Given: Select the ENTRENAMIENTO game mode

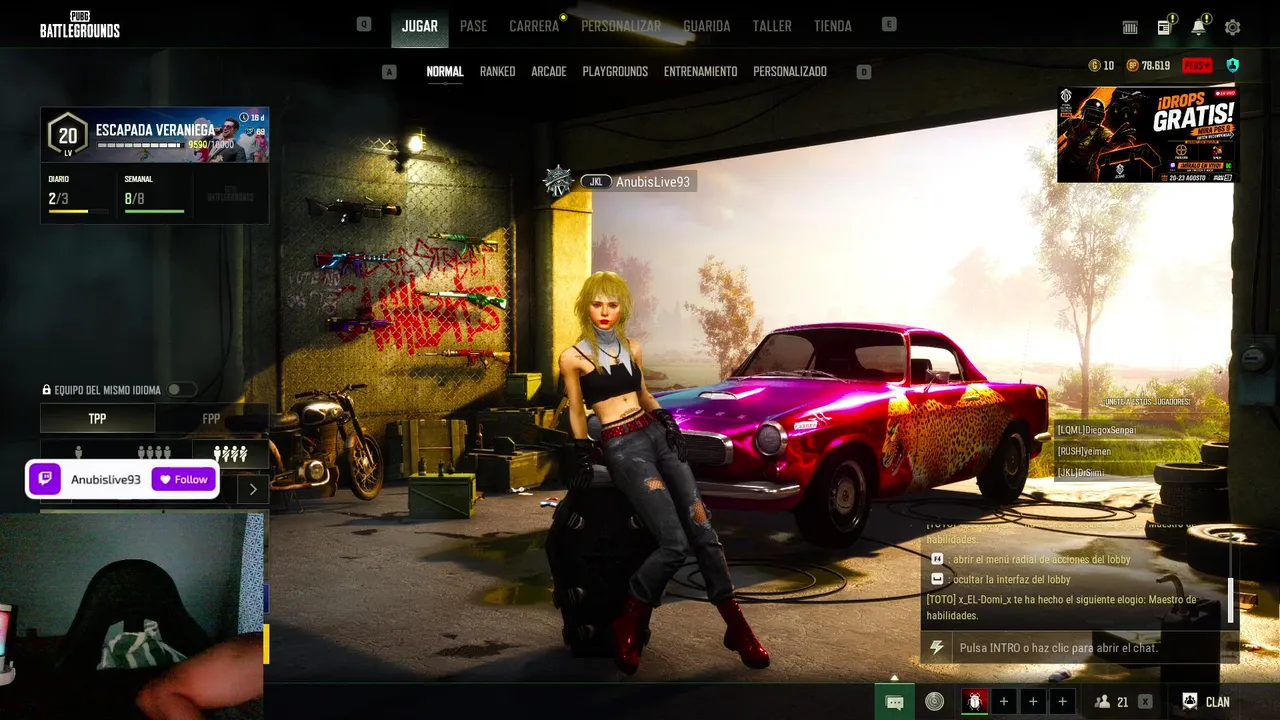Looking at the screenshot, I should click(701, 72).
